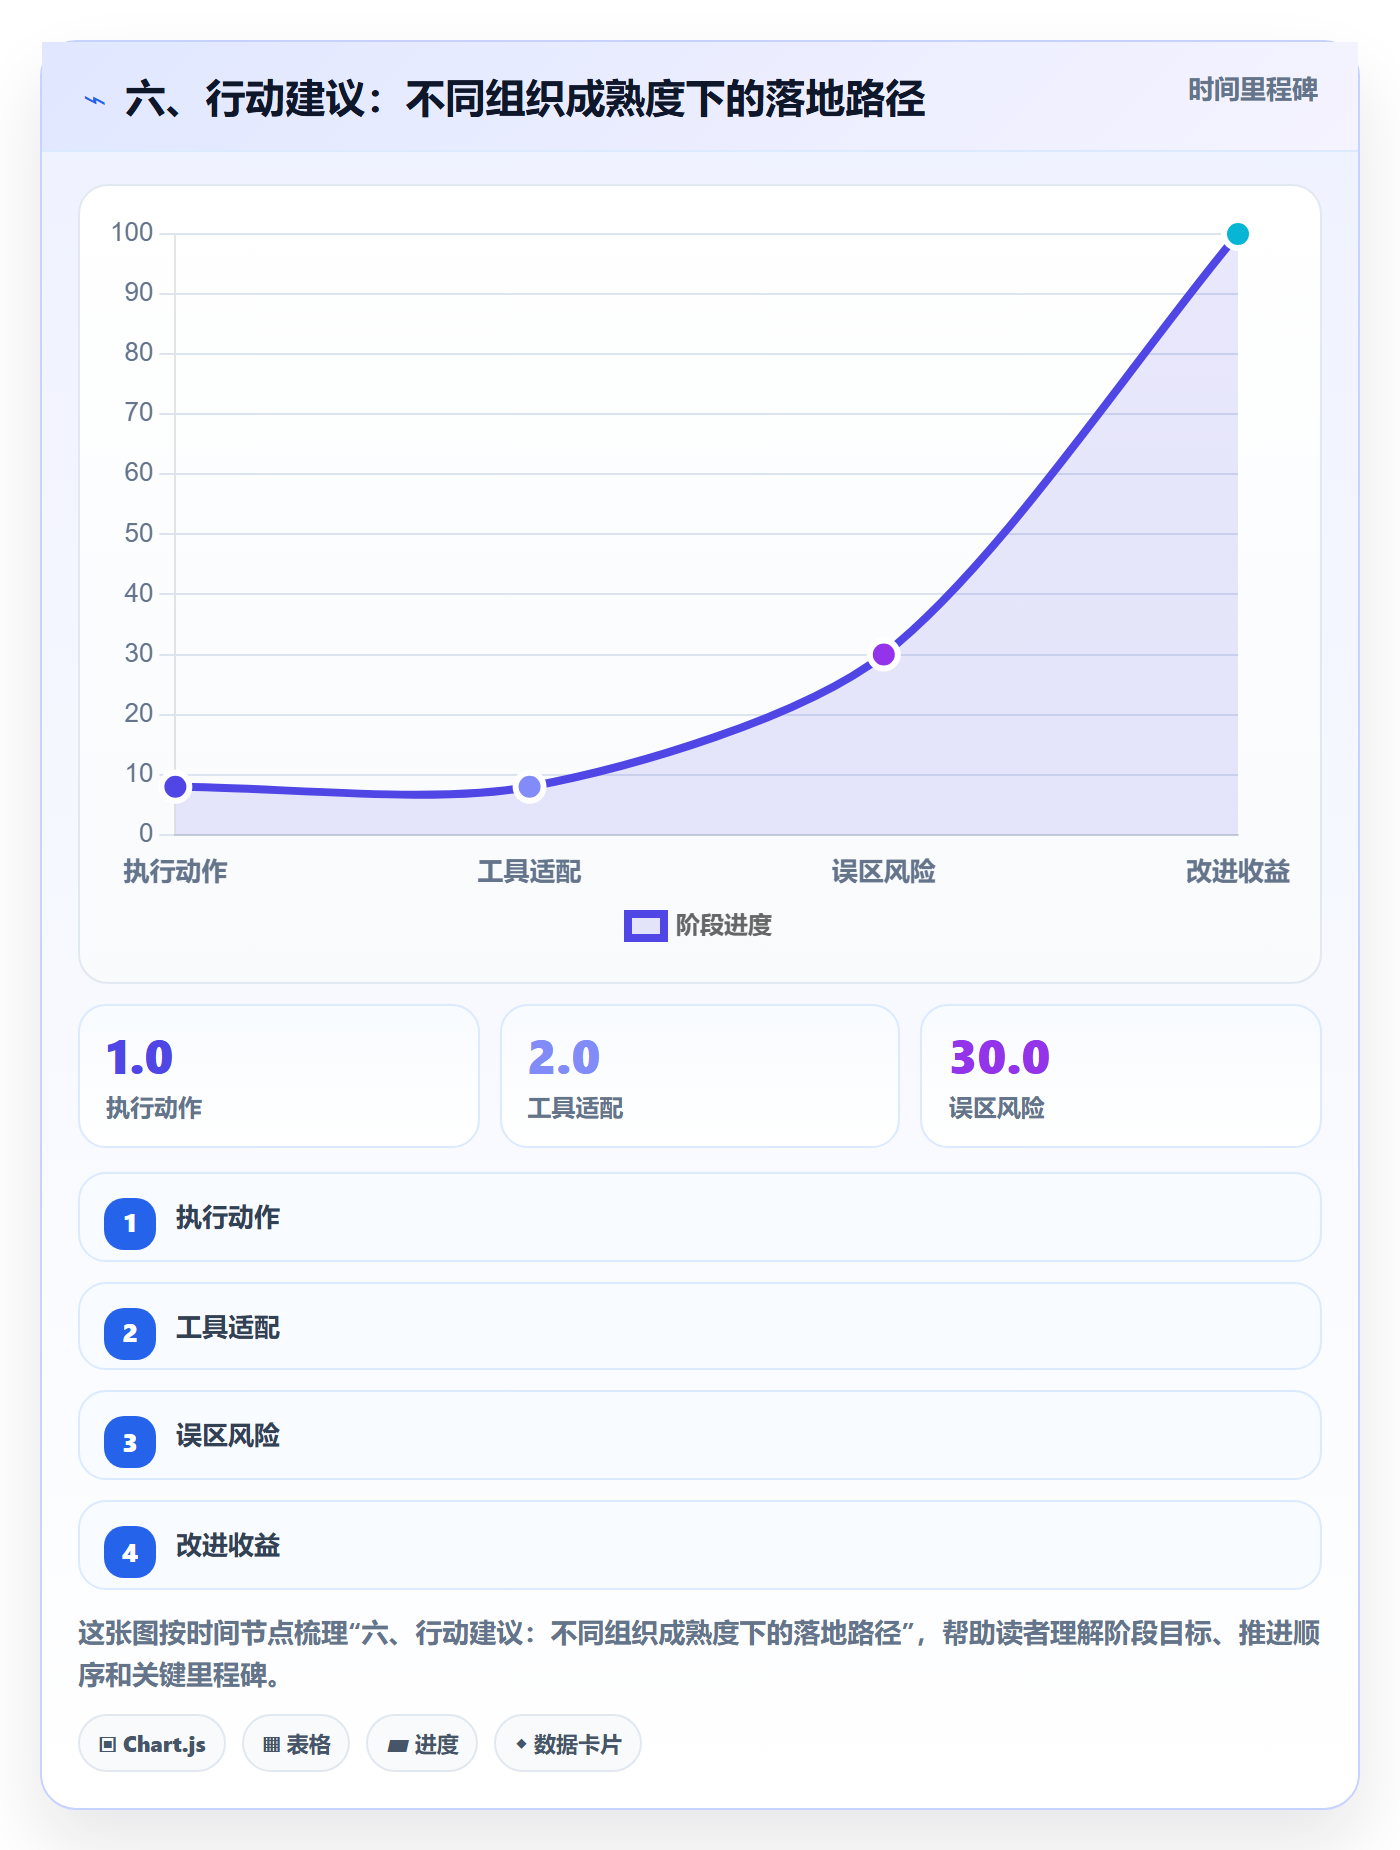Click the Chart.js tag
Viewport: 1400px width, 1850px height.
[x=152, y=1744]
